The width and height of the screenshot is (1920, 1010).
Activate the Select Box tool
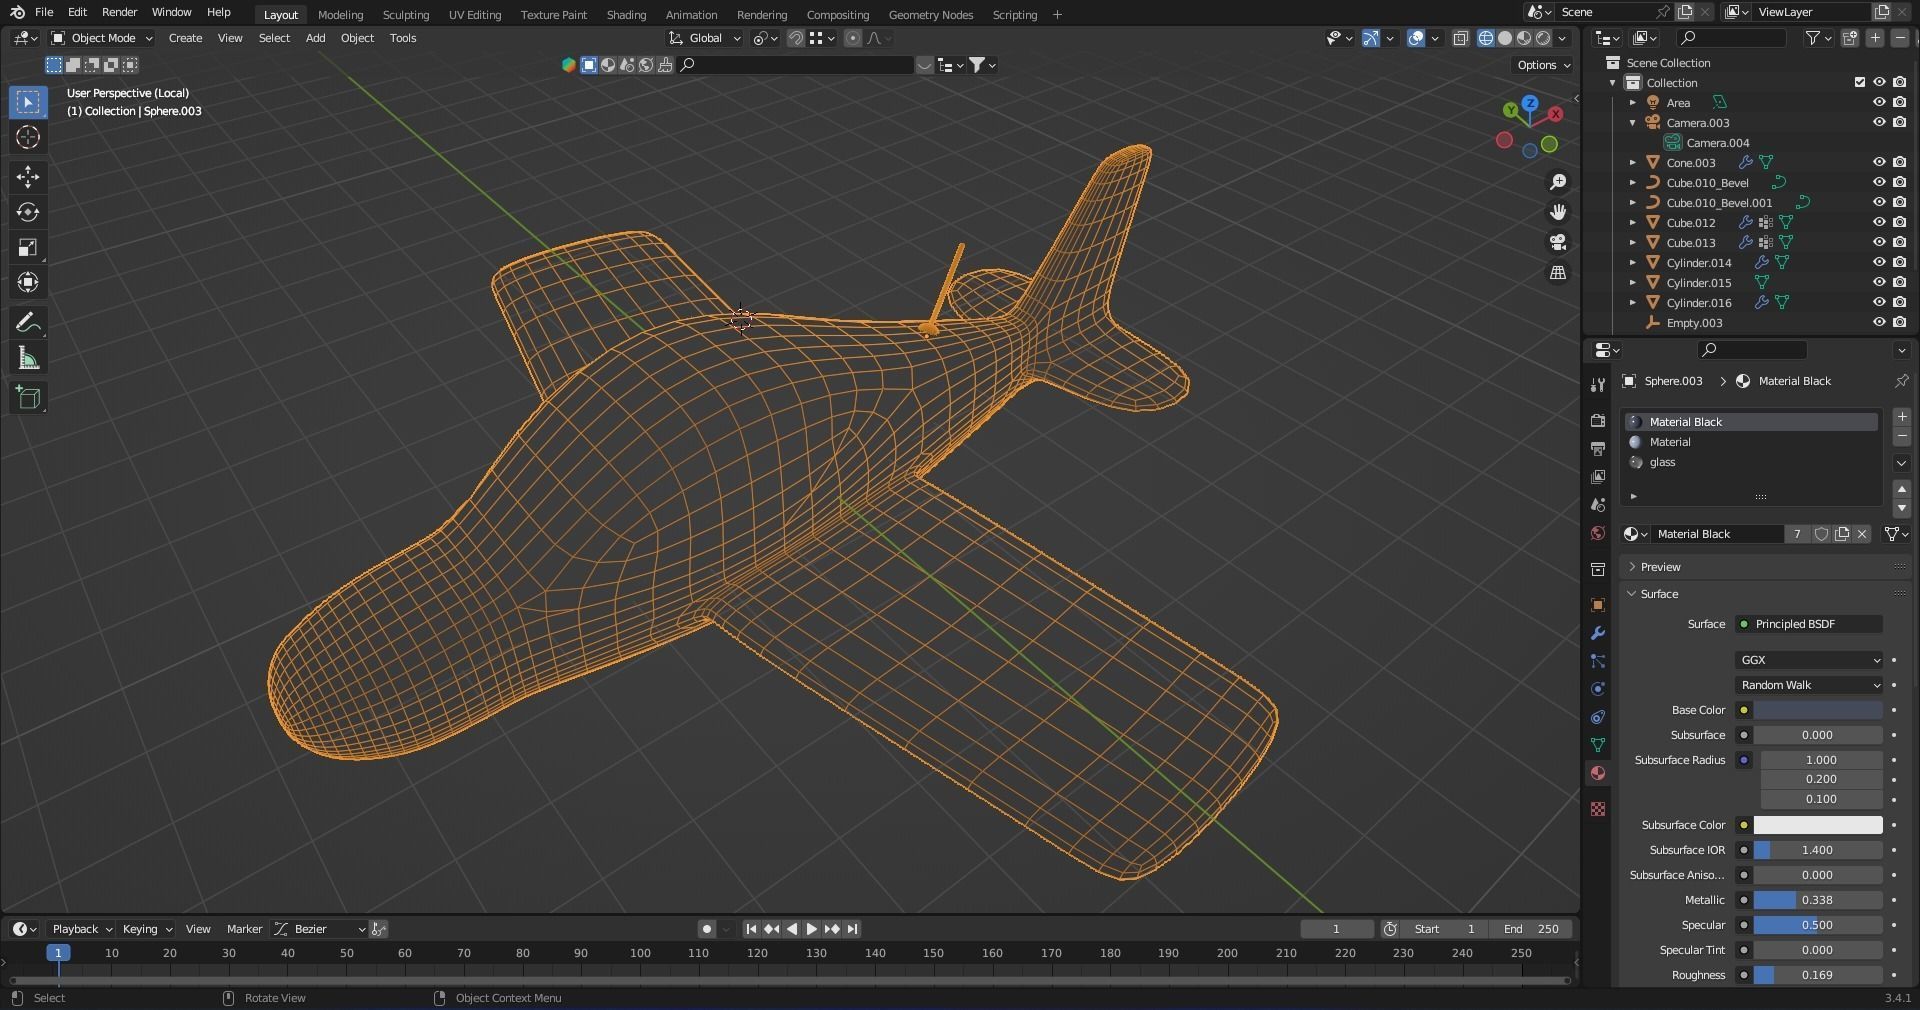click(x=28, y=102)
